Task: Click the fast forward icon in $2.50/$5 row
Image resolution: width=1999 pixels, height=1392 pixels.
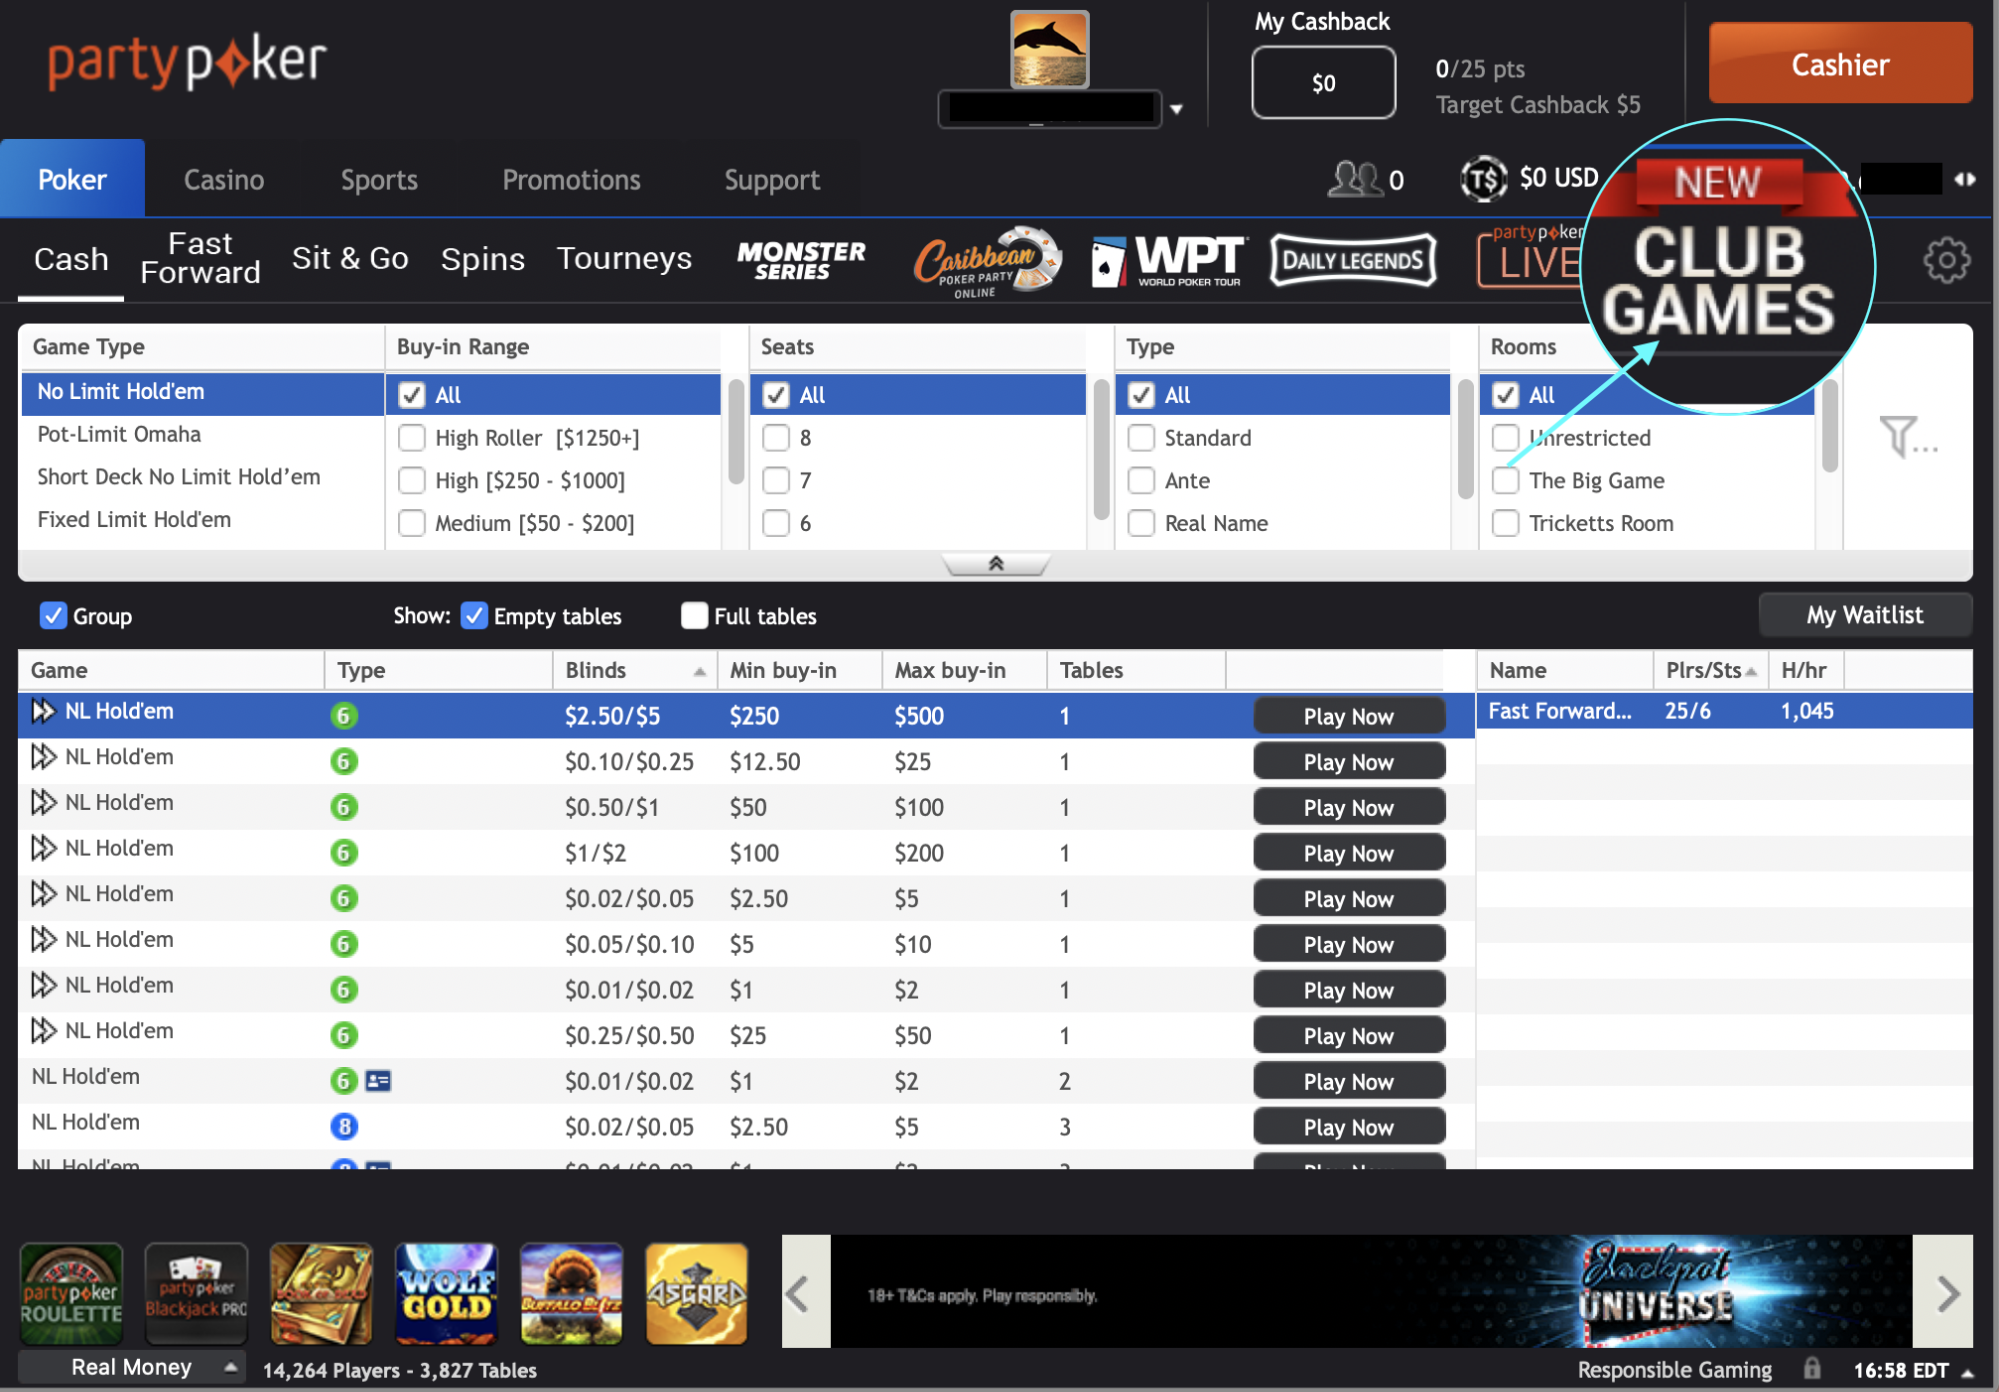Action: (x=43, y=711)
